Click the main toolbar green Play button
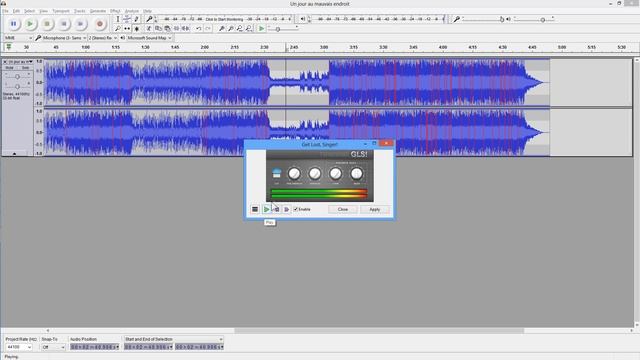This screenshot has width=640, height=360. click(x=30, y=24)
